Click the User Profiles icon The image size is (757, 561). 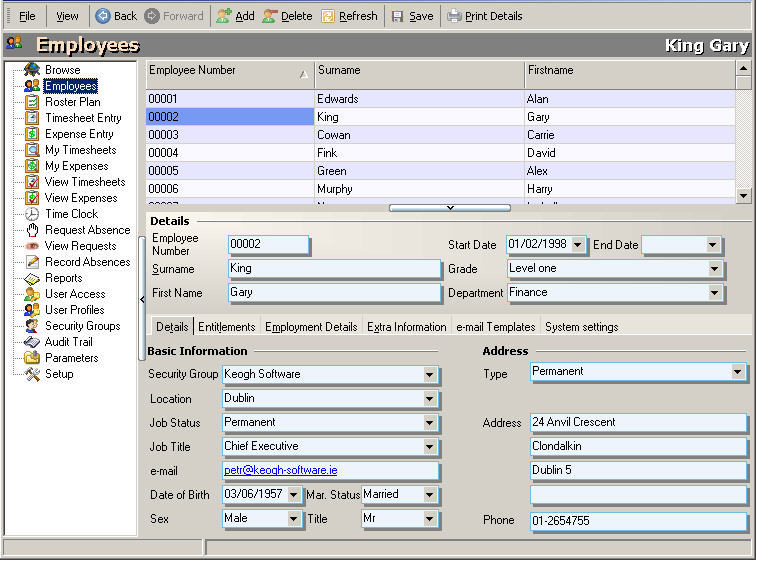click(32, 309)
